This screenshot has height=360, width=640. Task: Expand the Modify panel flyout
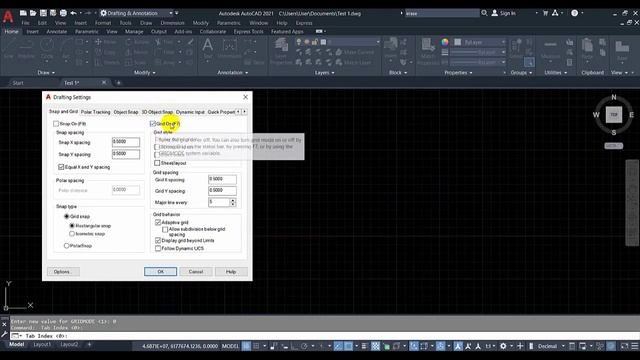[145, 73]
